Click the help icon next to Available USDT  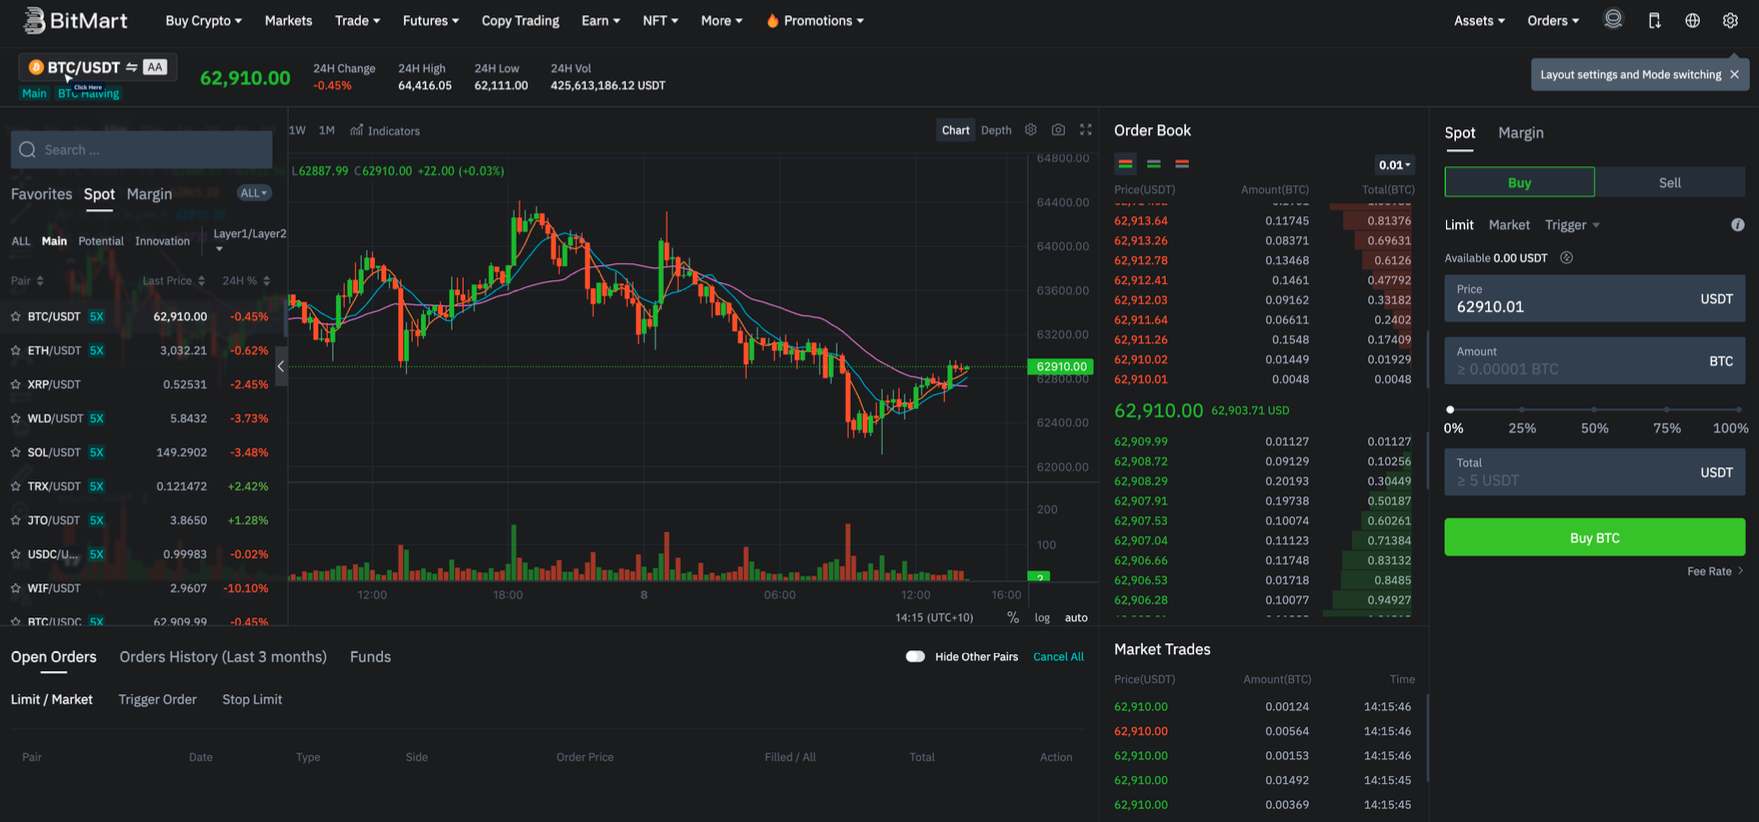1567,258
